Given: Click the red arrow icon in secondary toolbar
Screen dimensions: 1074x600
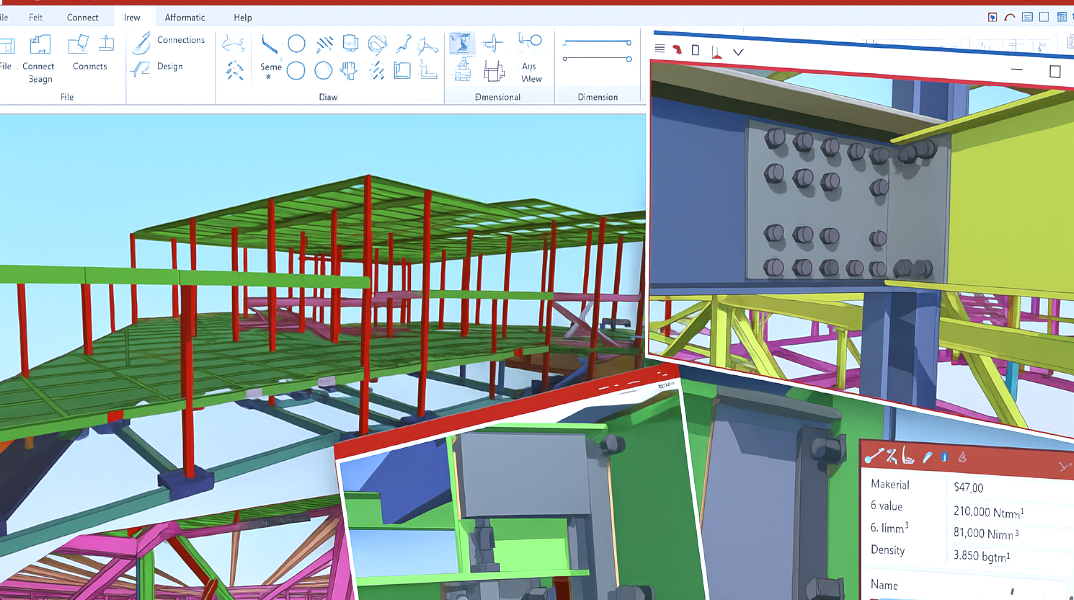Looking at the screenshot, I should pyautogui.click(x=677, y=49).
